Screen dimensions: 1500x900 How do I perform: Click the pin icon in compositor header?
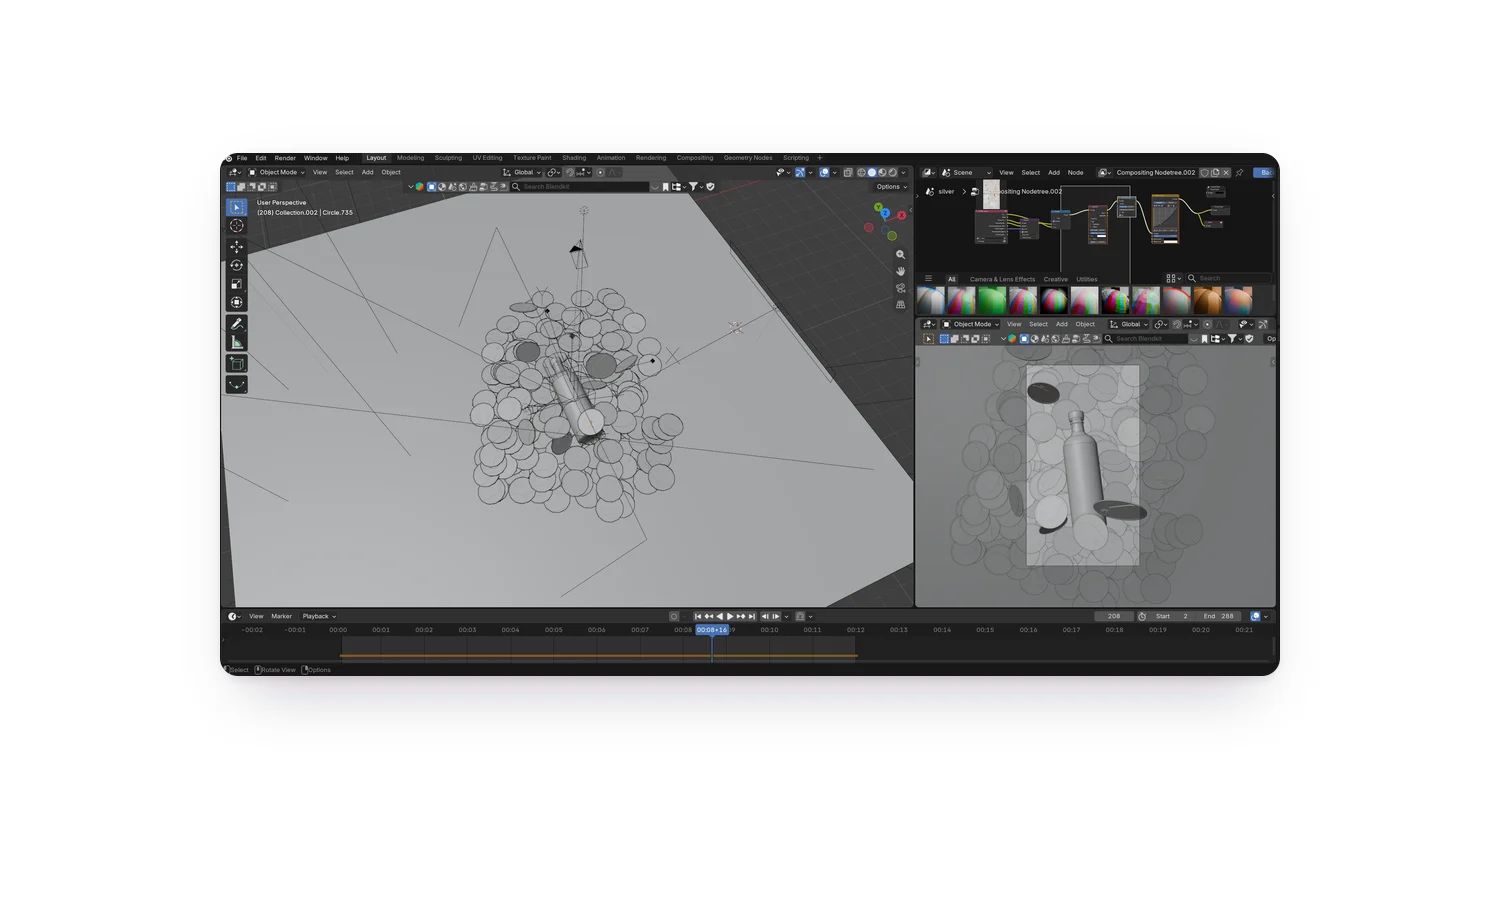click(x=1239, y=172)
